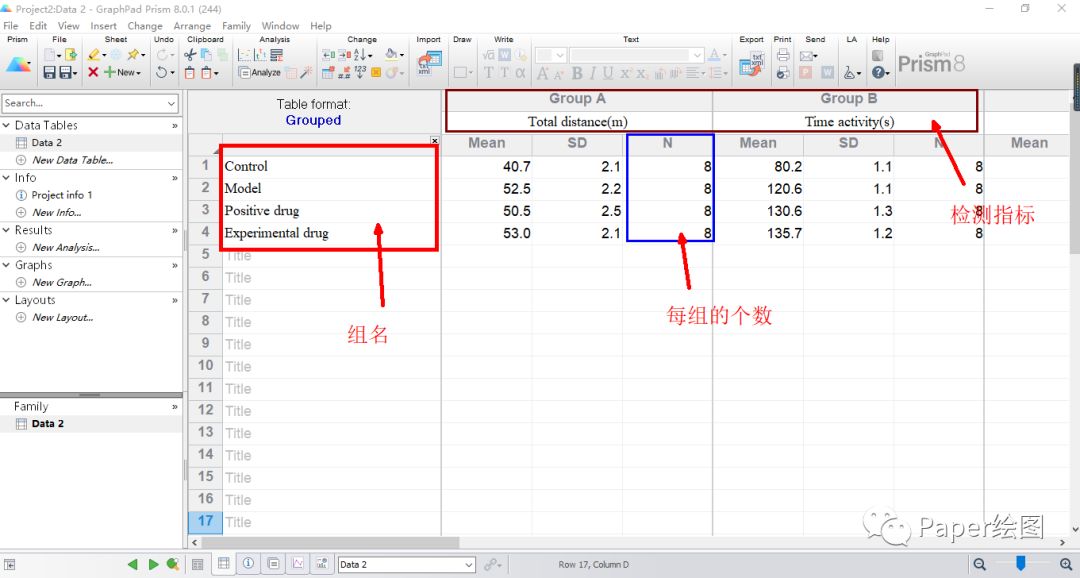1080x578 pixels.
Task: Click the LA flask icon
Action: coord(850,72)
